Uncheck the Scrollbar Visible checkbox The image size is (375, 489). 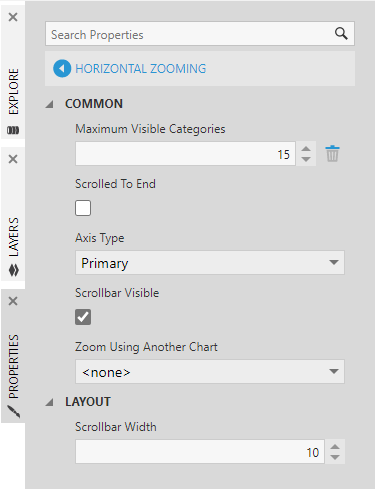pos(83,317)
